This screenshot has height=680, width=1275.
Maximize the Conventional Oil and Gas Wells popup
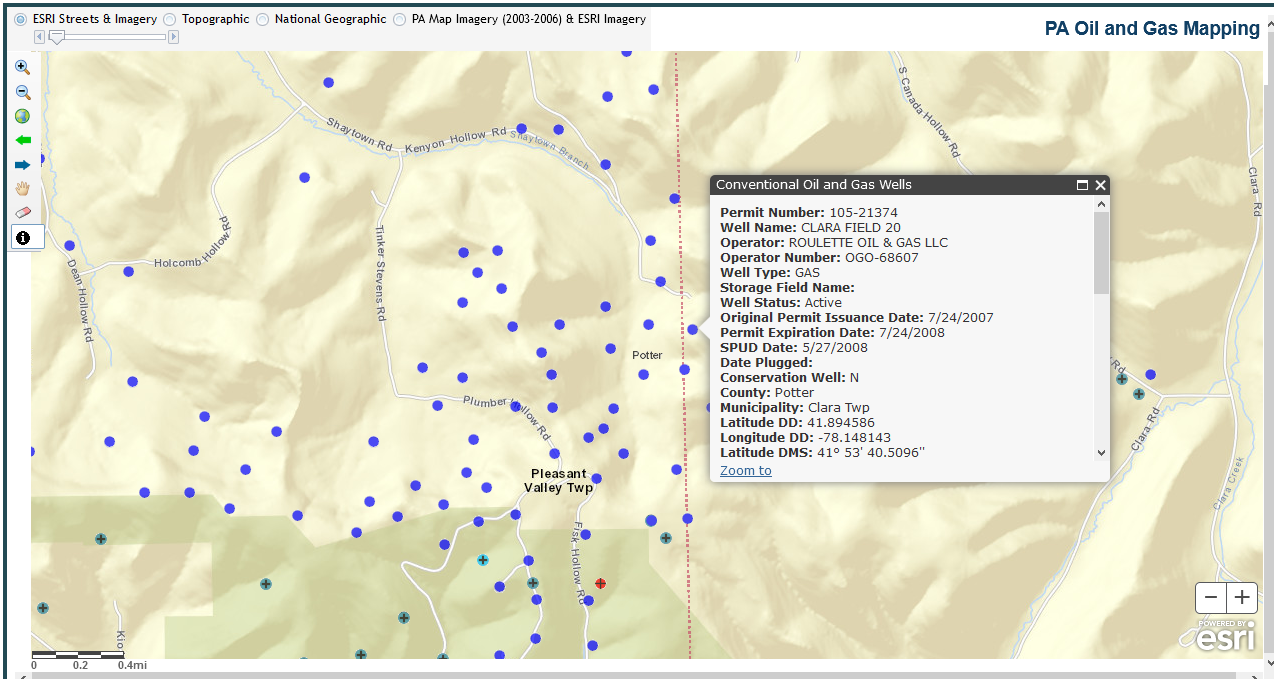pyautogui.click(x=1082, y=185)
